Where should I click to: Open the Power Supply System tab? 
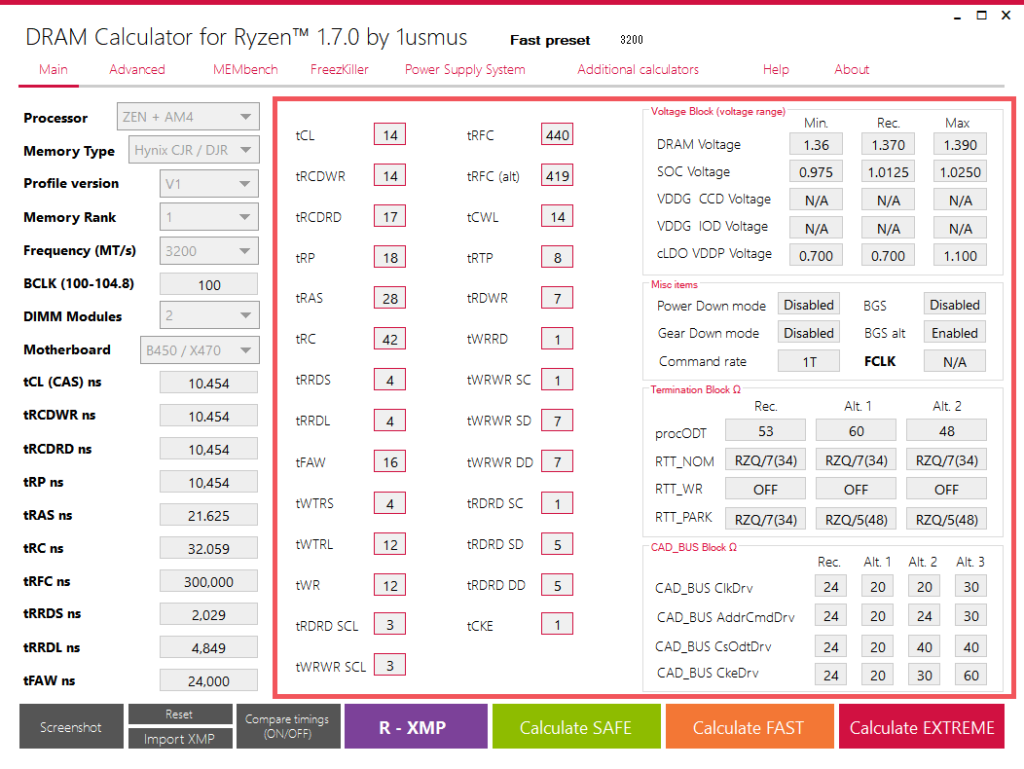point(465,69)
